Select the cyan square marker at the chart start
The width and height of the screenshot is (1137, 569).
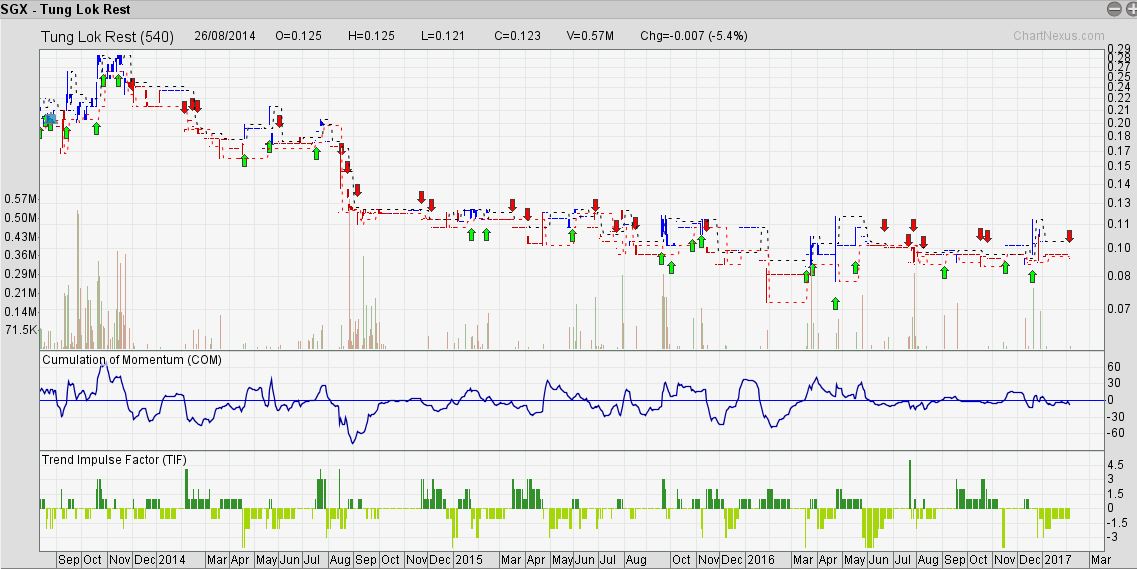50,119
